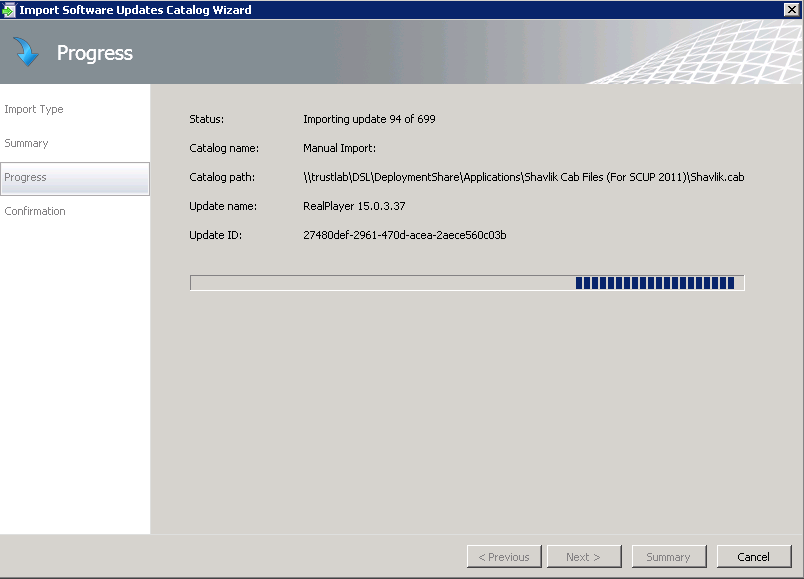Click the Previous button
The image size is (804, 579).
pyautogui.click(x=504, y=556)
